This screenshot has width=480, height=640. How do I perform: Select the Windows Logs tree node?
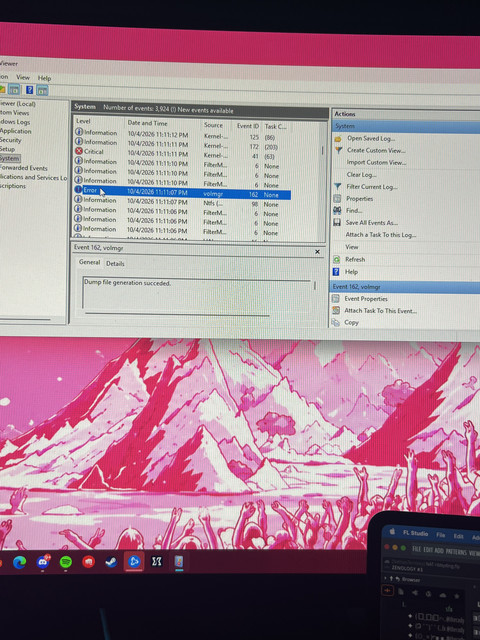click(15, 122)
